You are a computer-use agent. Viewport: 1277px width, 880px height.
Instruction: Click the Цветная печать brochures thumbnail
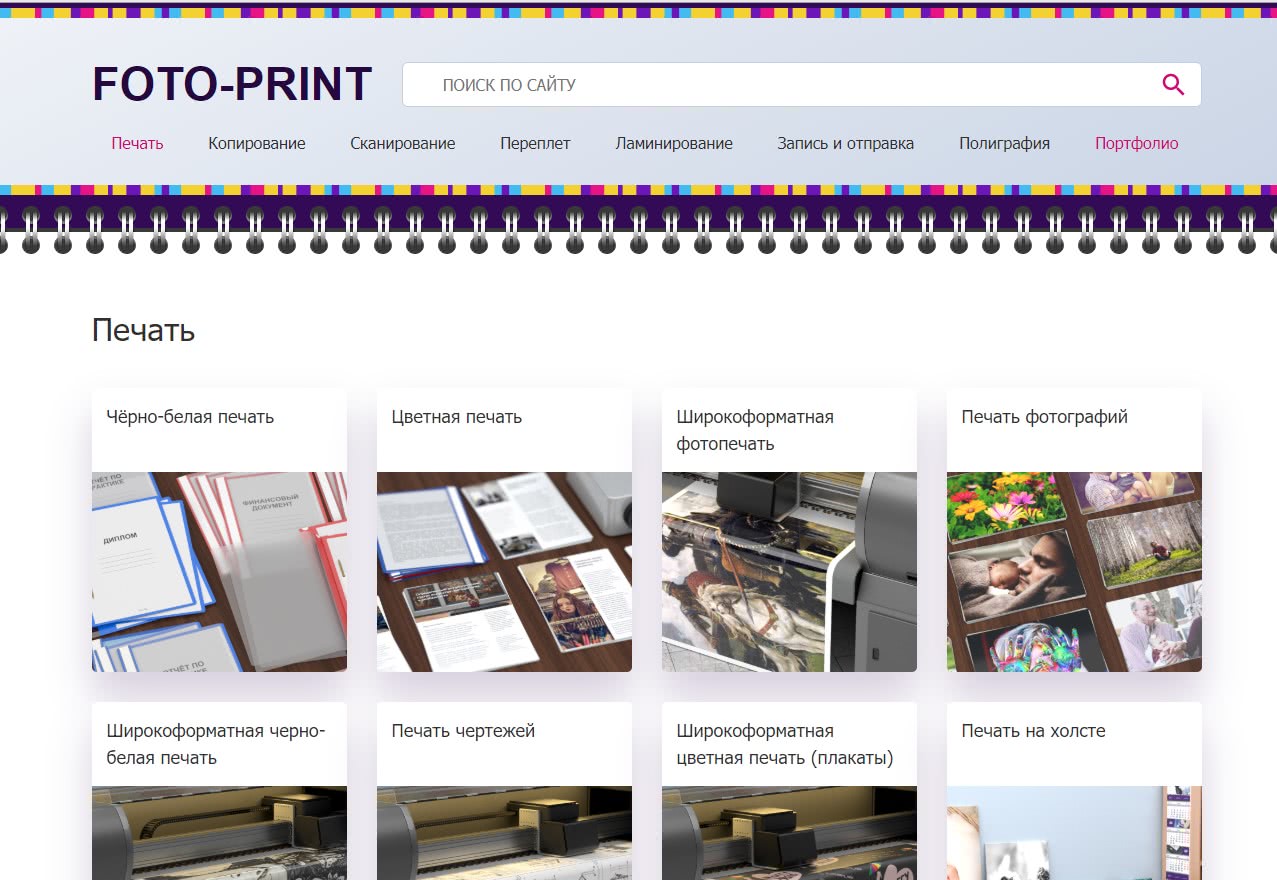(x=504, y=571)
